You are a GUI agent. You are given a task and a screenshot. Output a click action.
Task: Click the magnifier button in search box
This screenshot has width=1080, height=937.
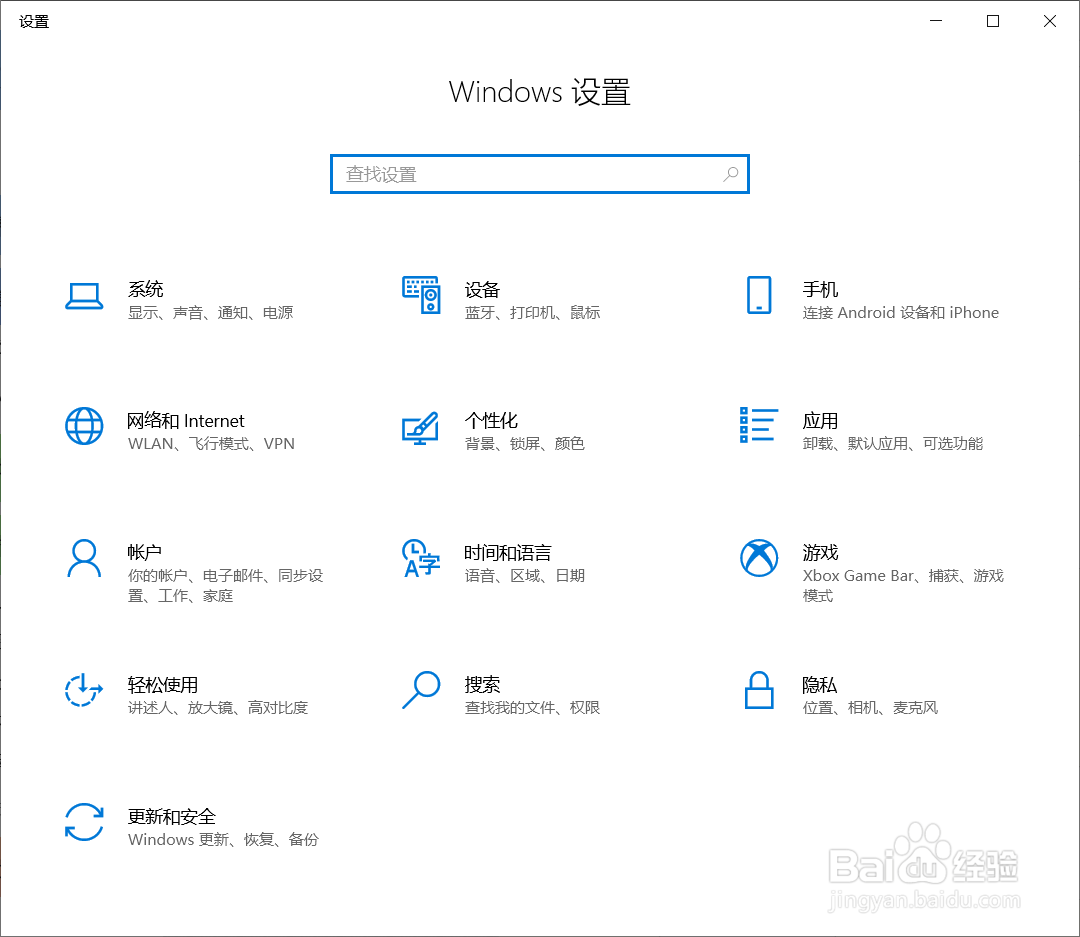click(x=731, y=174)
